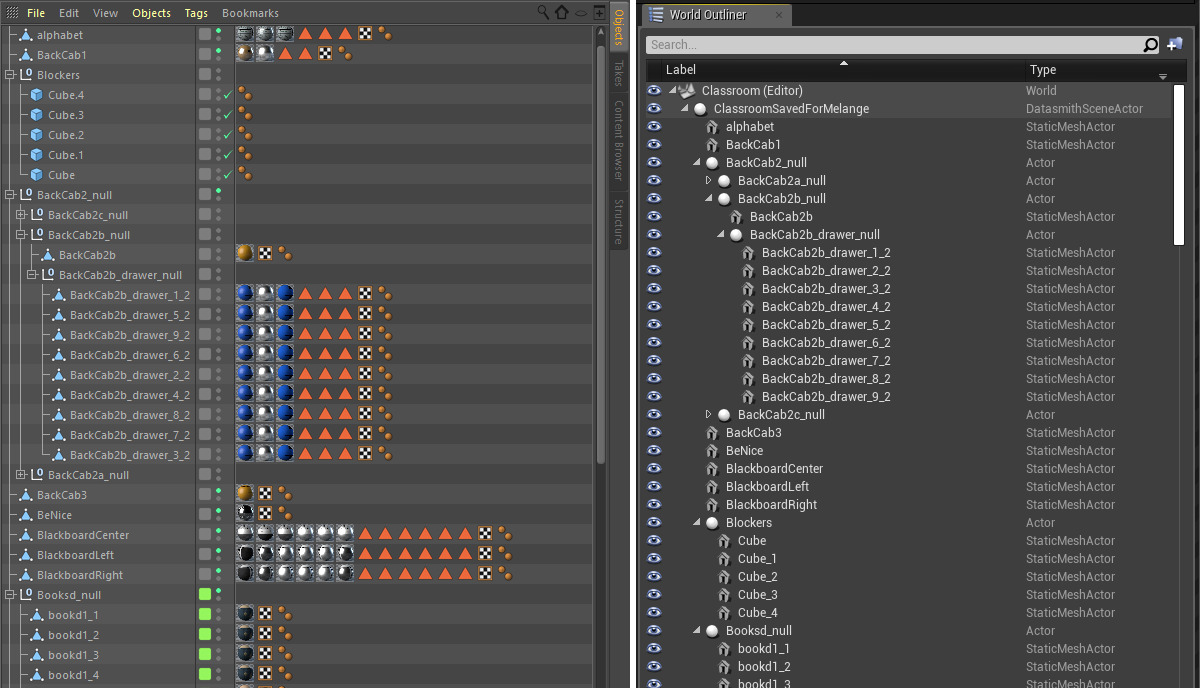Screen dimensions: 1200x688
Task: Open the Tags menu
Action: click(196, 13)
